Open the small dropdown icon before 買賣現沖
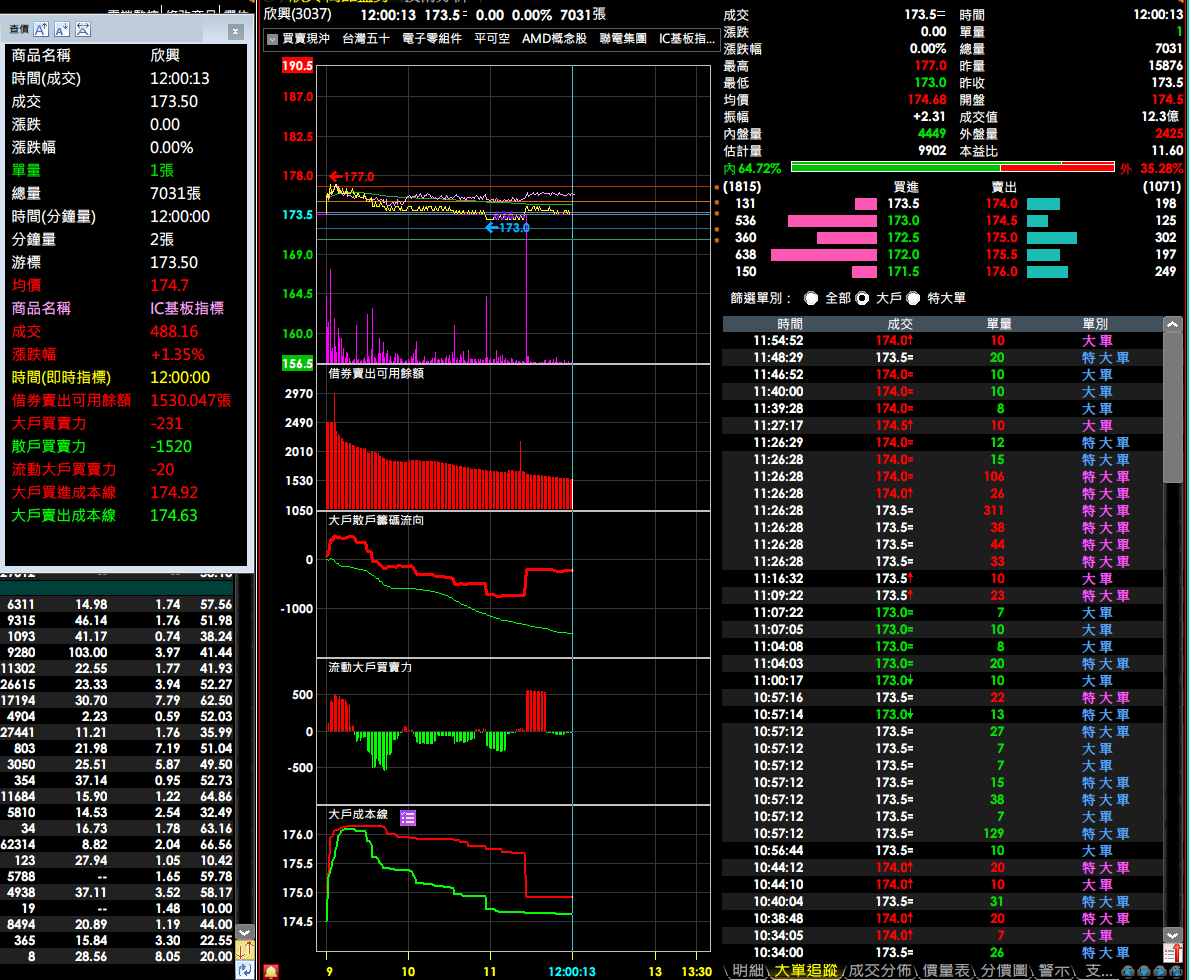This screenshot has height=980, width=1191. pos(272,39)
